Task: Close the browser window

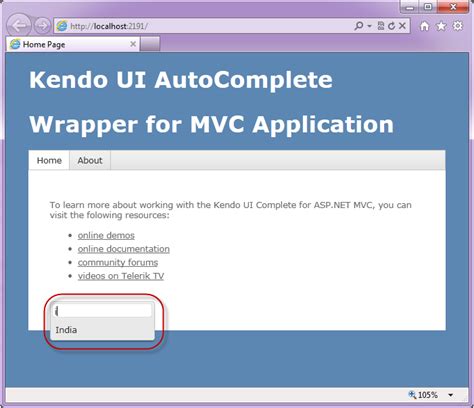Action: [453, 7]
